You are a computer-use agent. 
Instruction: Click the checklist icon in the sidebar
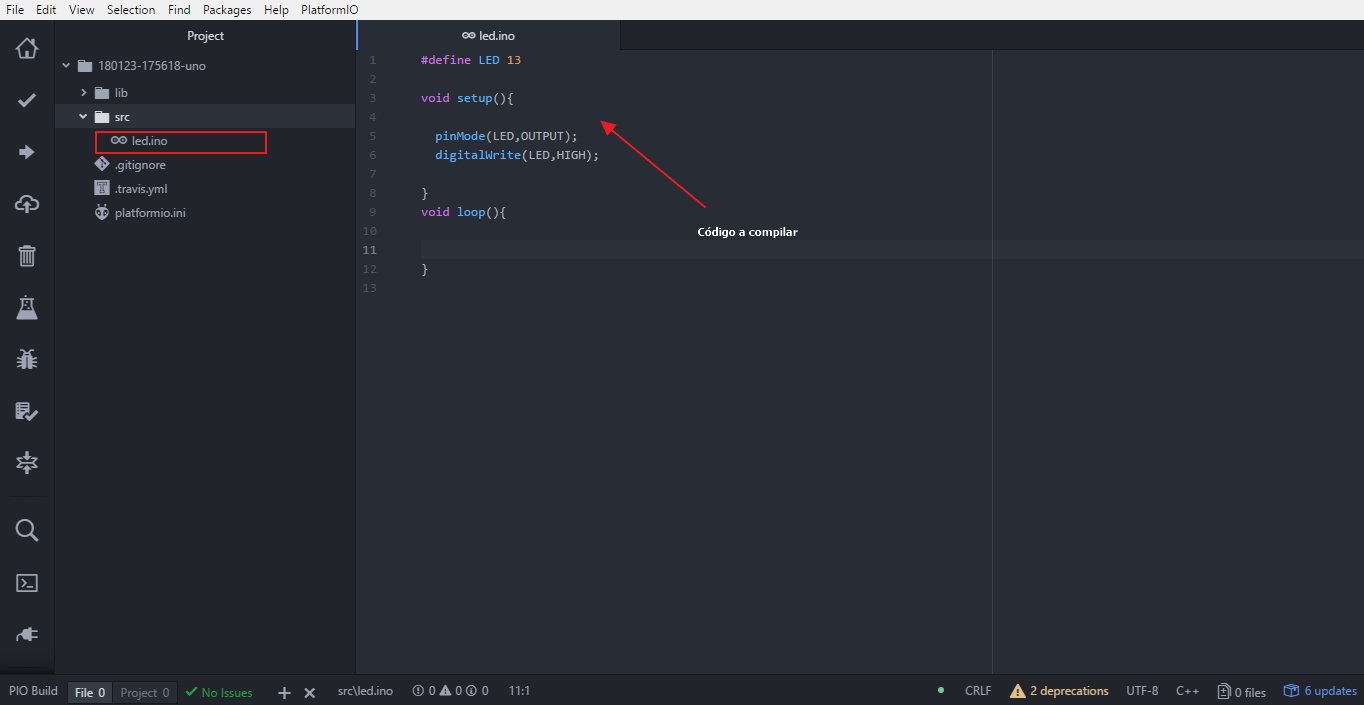(27, 411)
